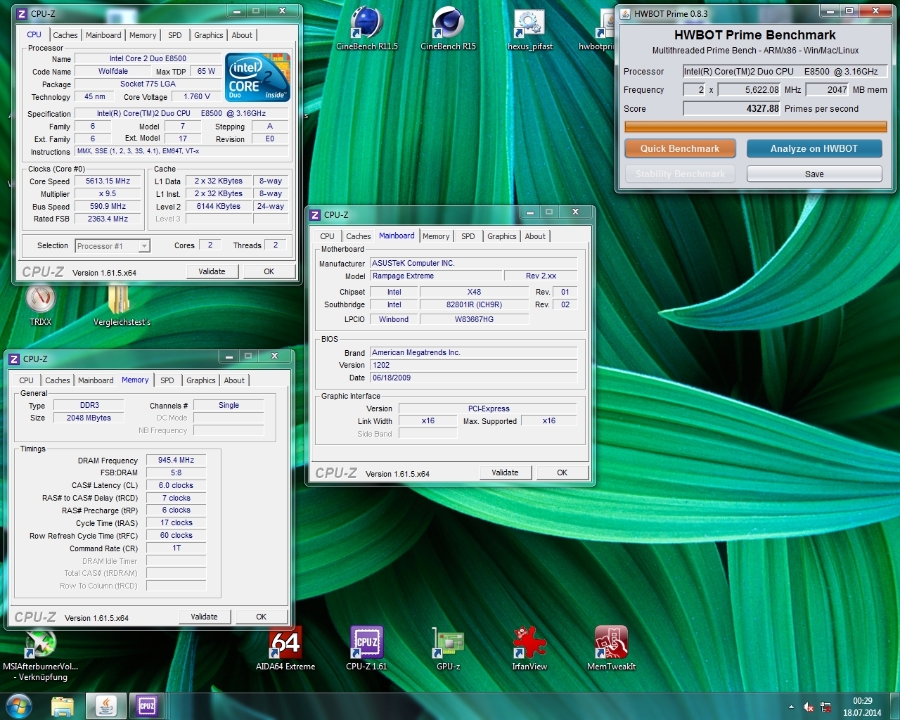Click HWBOT Processor name field

point(785,71)
